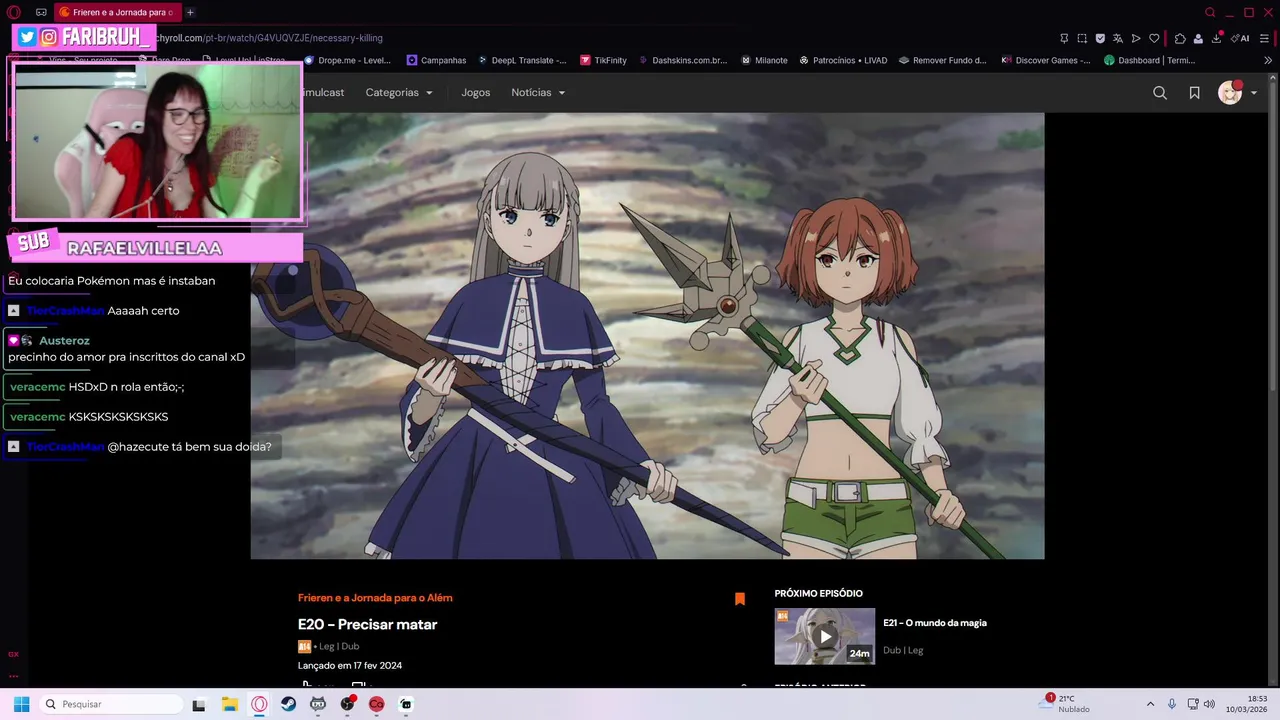Open the browser profile icon
The image size is (1280, 720).
(x=1198, y=38)
